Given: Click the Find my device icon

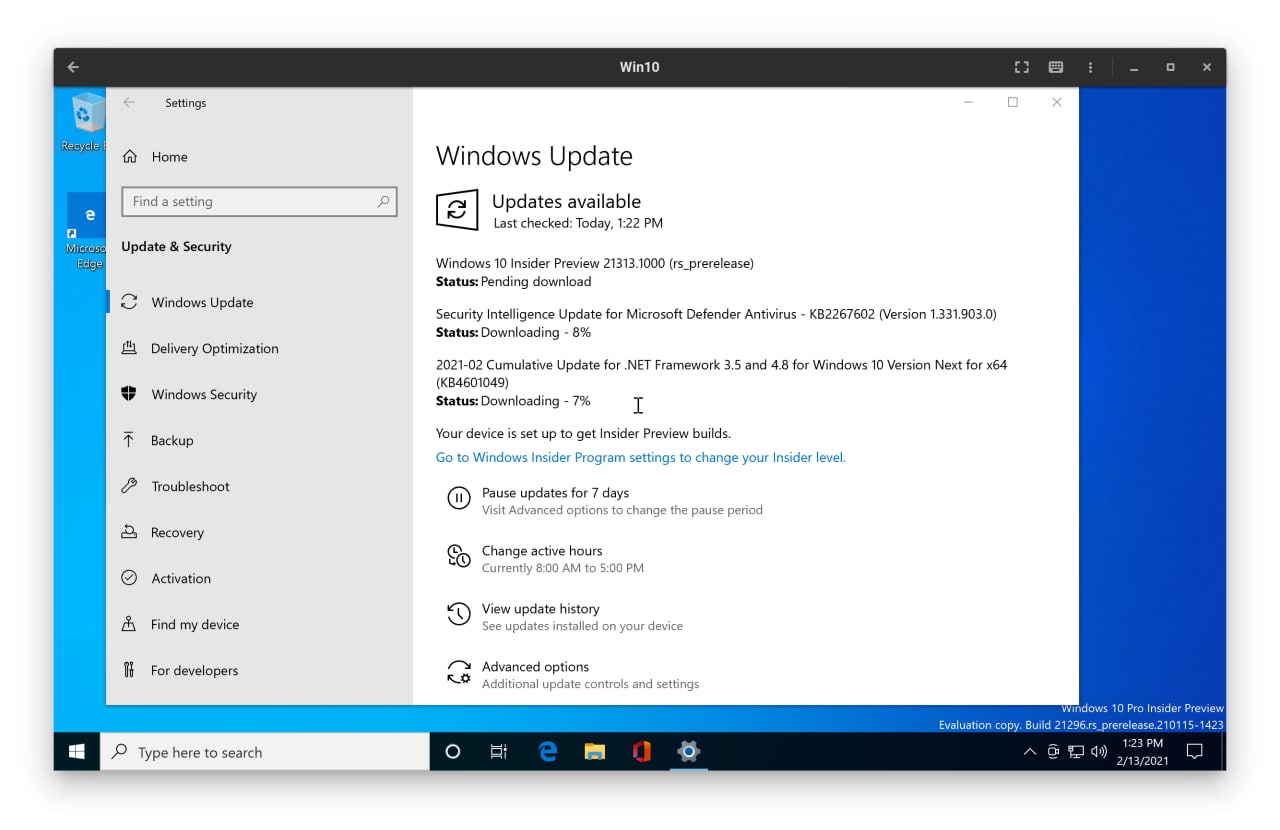Looking at the screenshot, I should coord(129,624).
